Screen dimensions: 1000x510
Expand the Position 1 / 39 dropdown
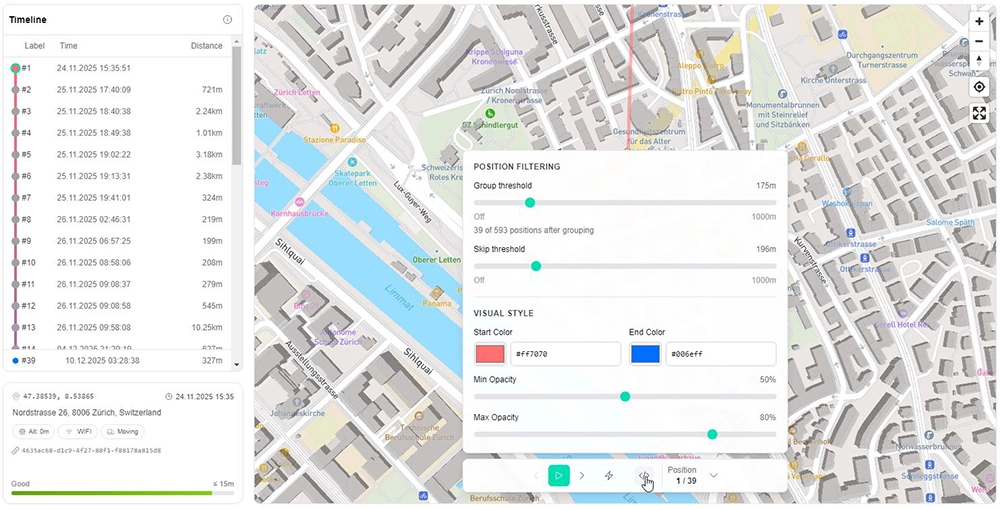point(713,476)
